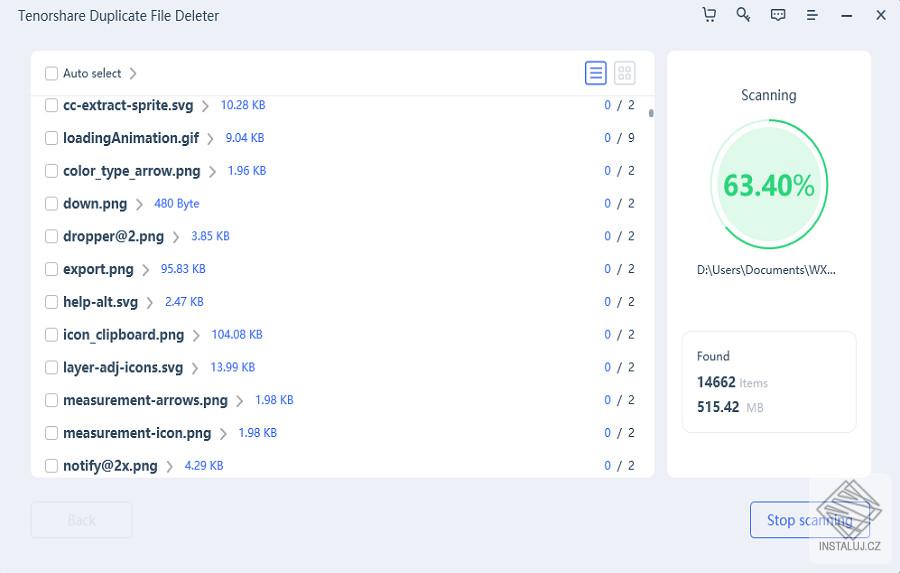
Task: Open the shopping cart purchase icon
Action: pos(709,15)
